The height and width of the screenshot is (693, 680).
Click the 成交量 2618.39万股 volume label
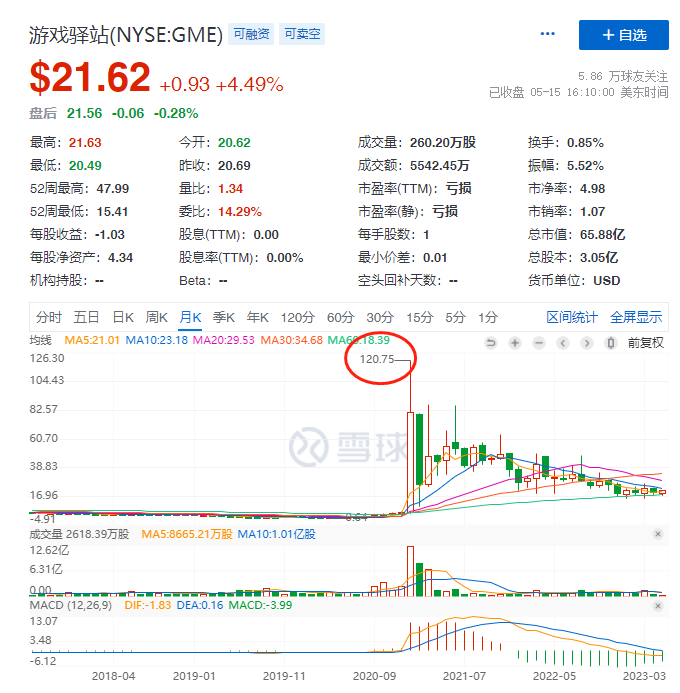pyautogui.click(x=79, y=534)
